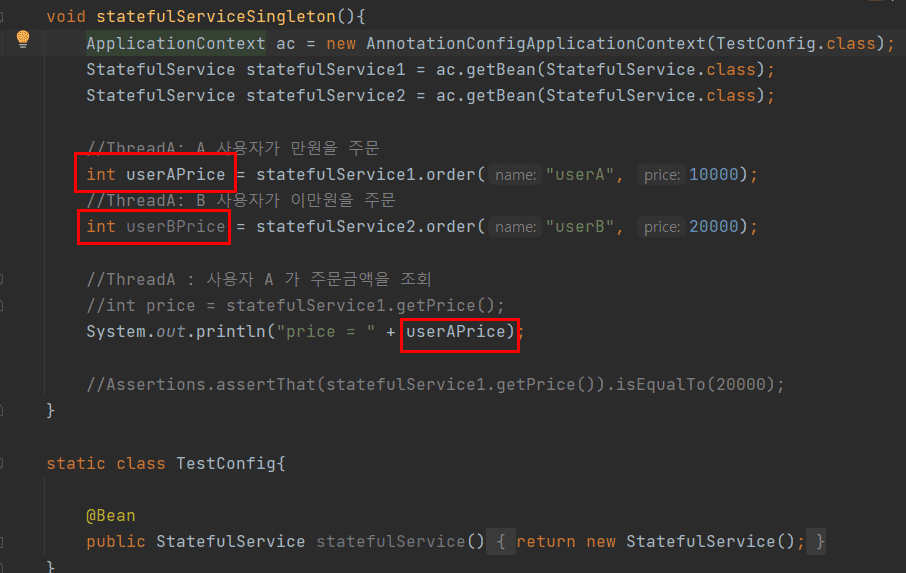The image size is (906, 573).
Task: Collapse fold marker at method closing brace
Action: (x=2, y=411)
